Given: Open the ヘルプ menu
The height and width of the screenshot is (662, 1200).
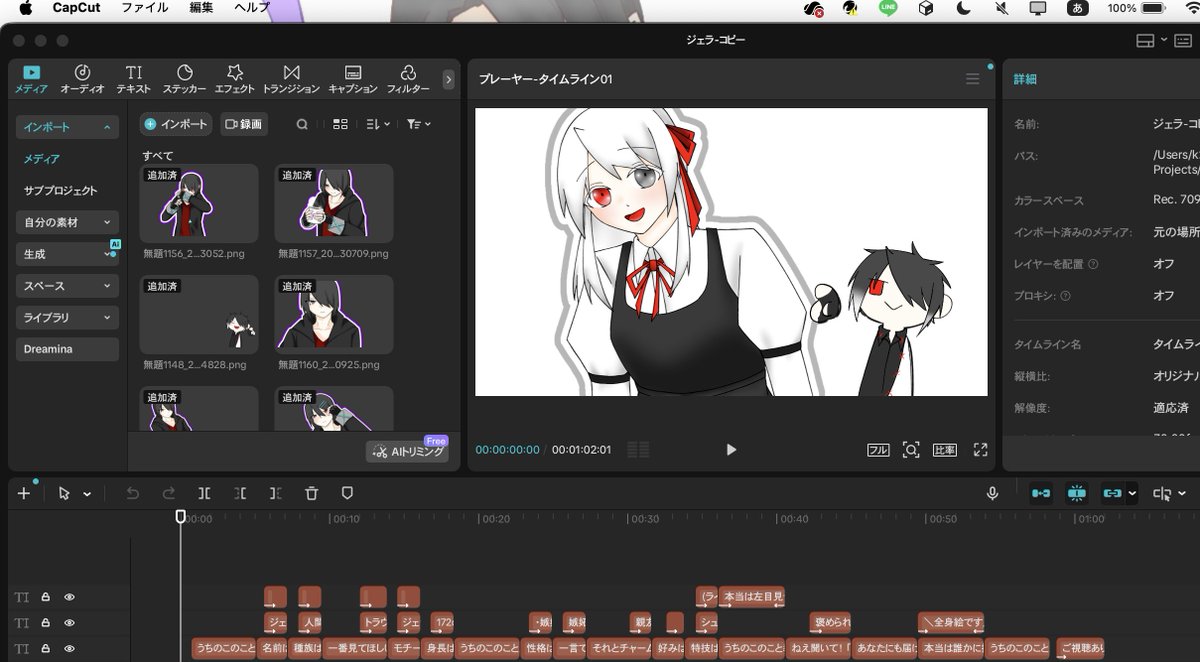Looking at the screenshot, I should coord(252,8).
